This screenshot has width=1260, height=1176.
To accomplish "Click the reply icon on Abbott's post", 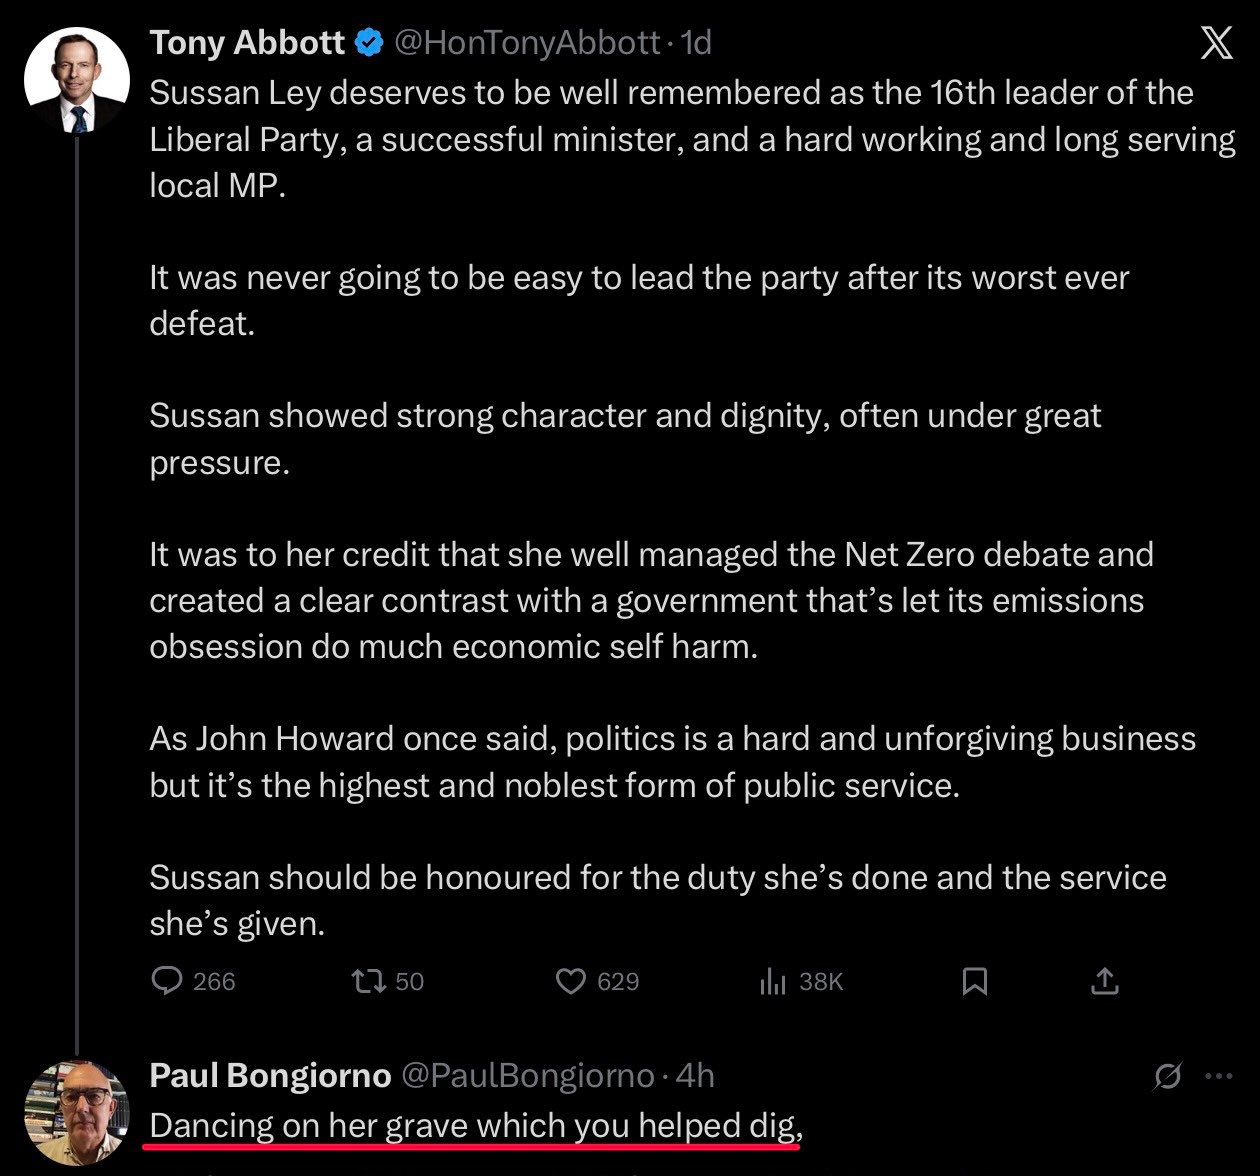I will click(x=166, y=981).
